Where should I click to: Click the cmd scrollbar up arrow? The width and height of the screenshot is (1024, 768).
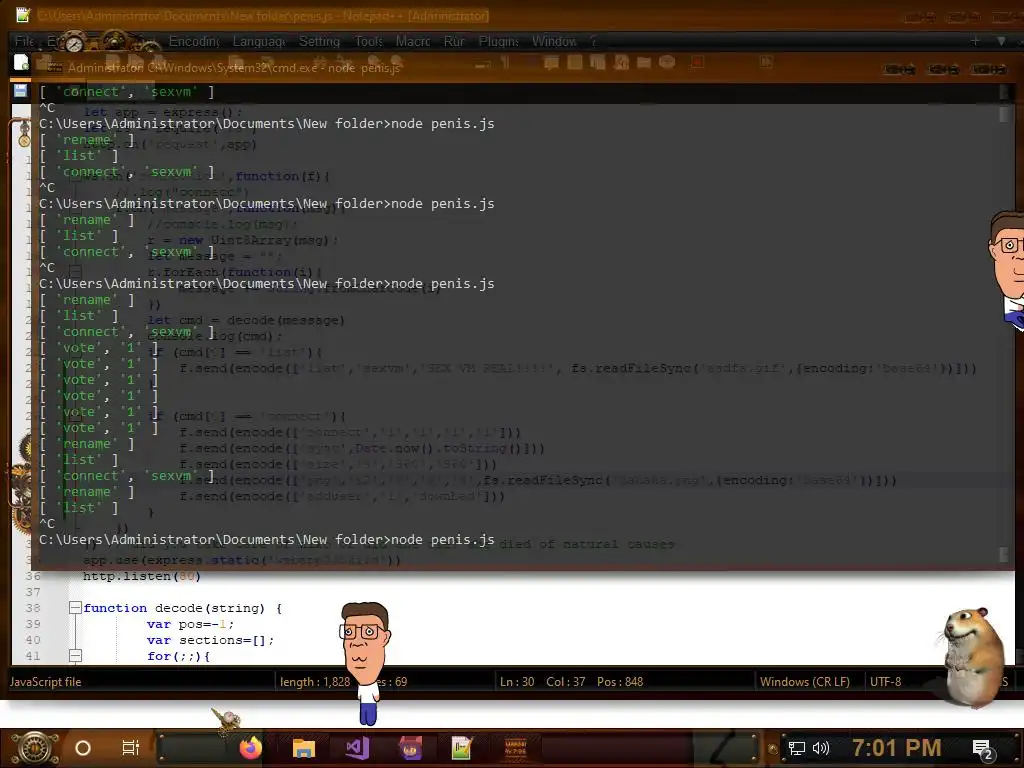[x=1004, y=92]
